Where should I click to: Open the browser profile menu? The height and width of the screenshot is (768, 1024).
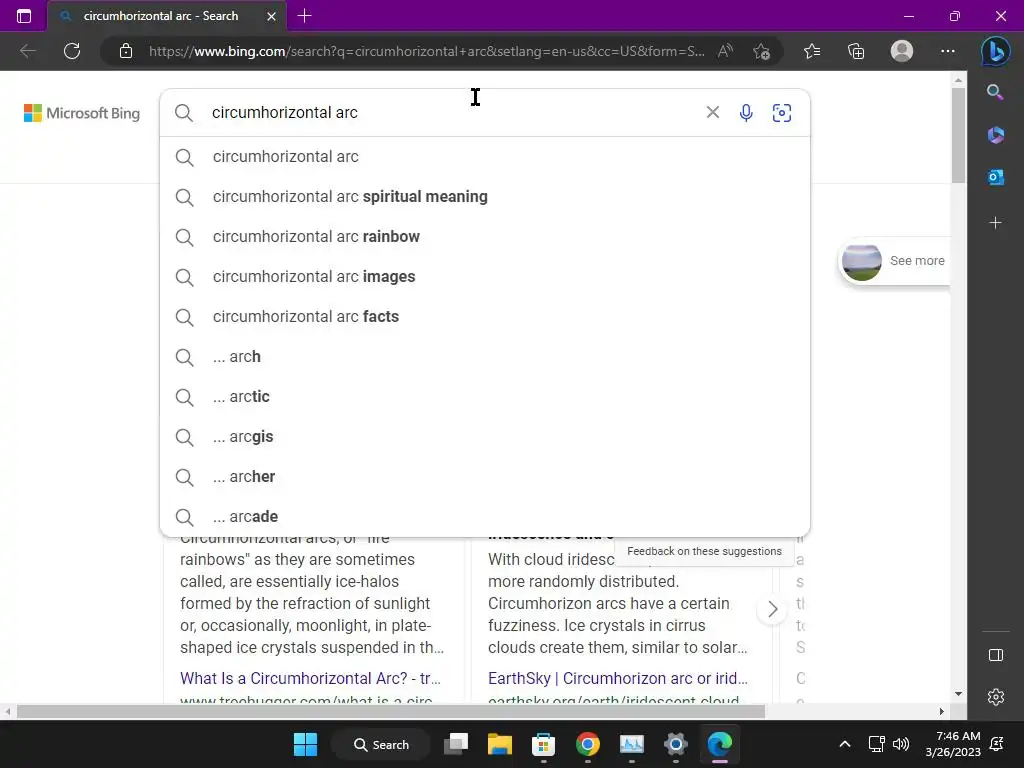[x=902, y=51]
